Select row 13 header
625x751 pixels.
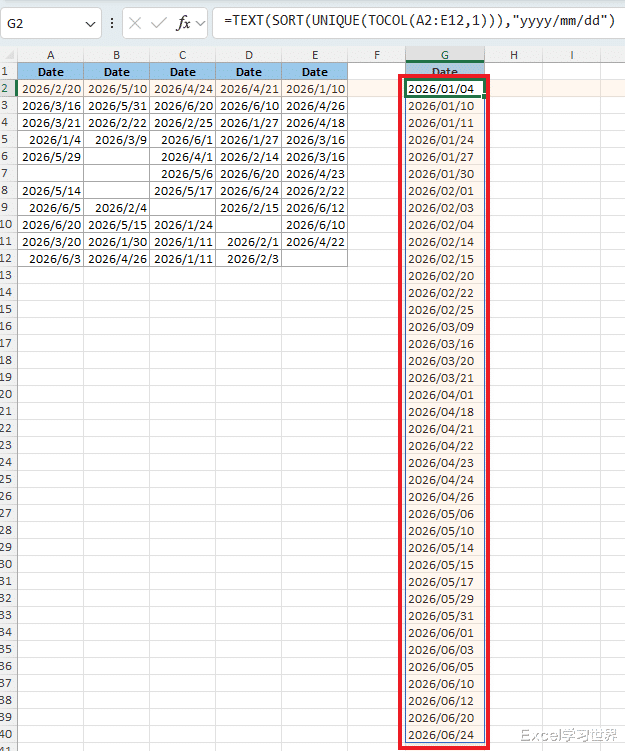click(x=7, y=275)
